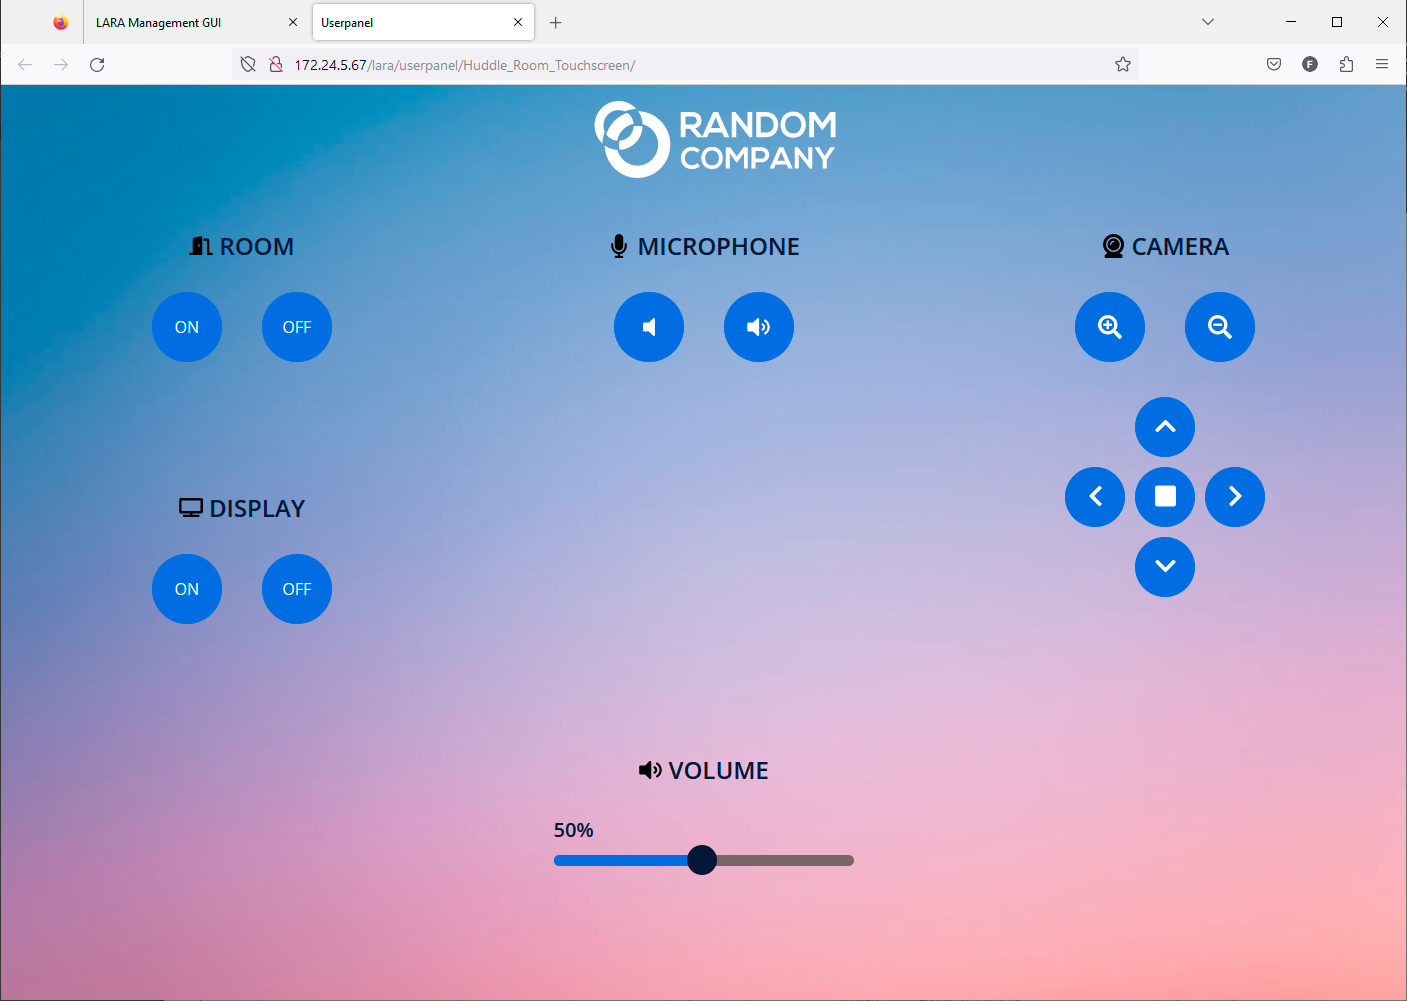1407x1001 pixels.
Task: Click the volume slider handle
Action: point(702,860)
